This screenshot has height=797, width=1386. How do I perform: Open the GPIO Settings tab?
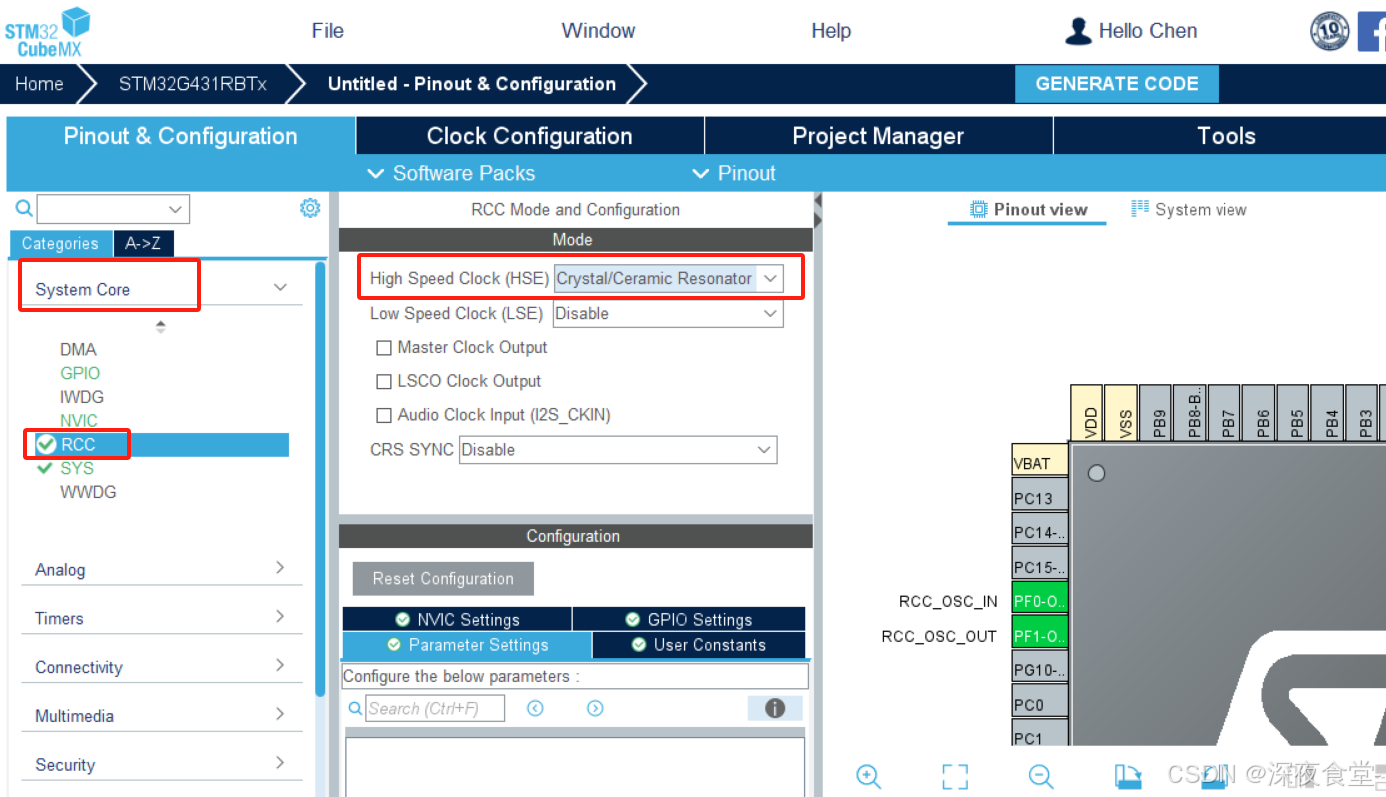click(689, 619)
